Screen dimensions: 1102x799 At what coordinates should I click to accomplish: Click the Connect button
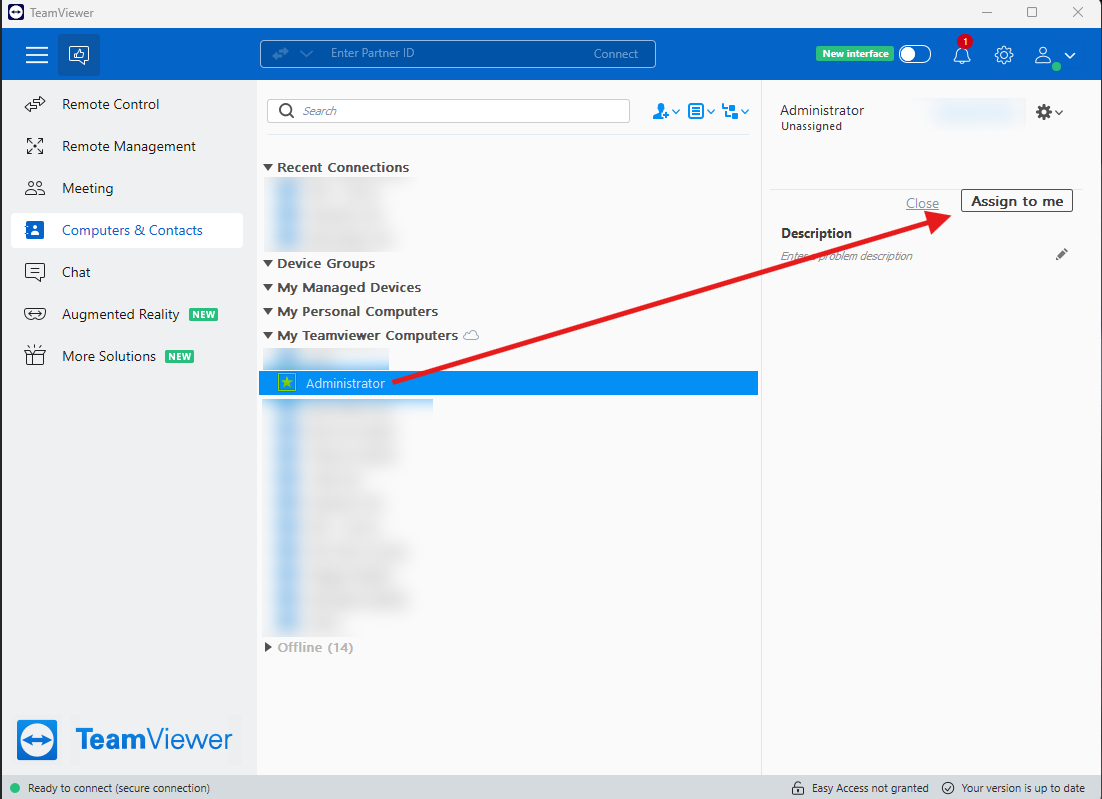tap(616, 53)
